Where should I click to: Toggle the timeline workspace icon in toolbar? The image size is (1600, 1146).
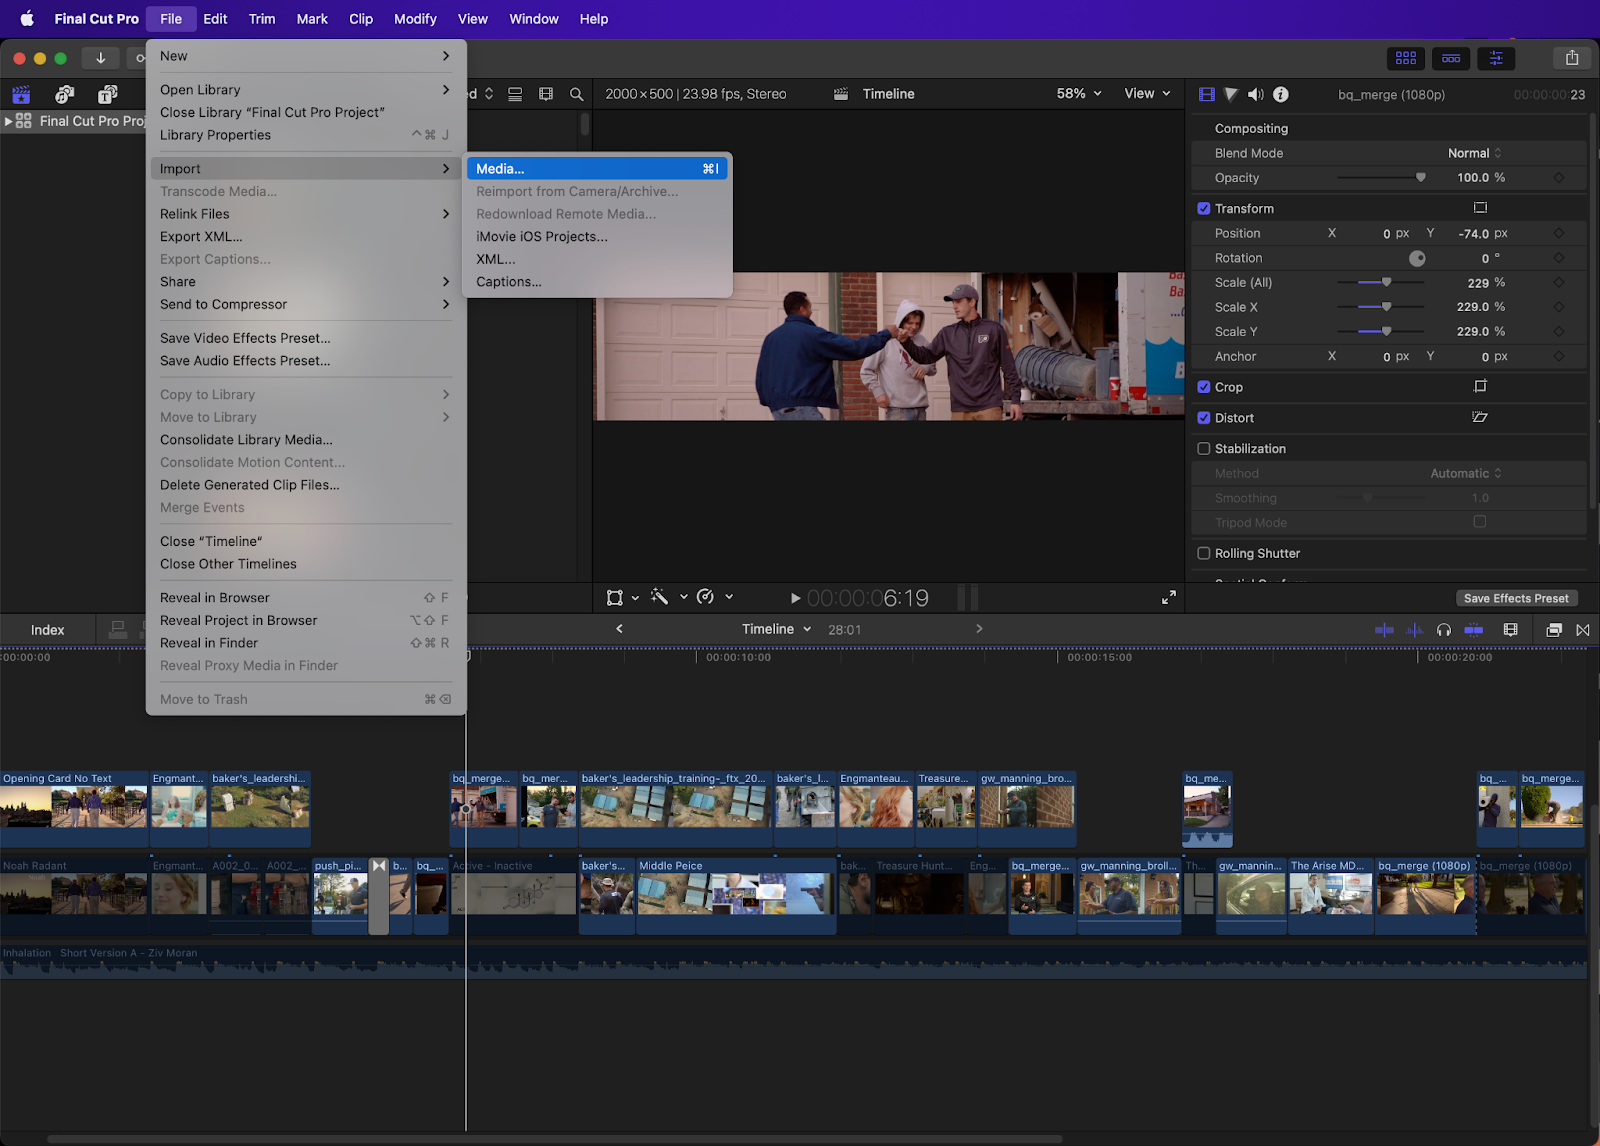point(1451,58)
